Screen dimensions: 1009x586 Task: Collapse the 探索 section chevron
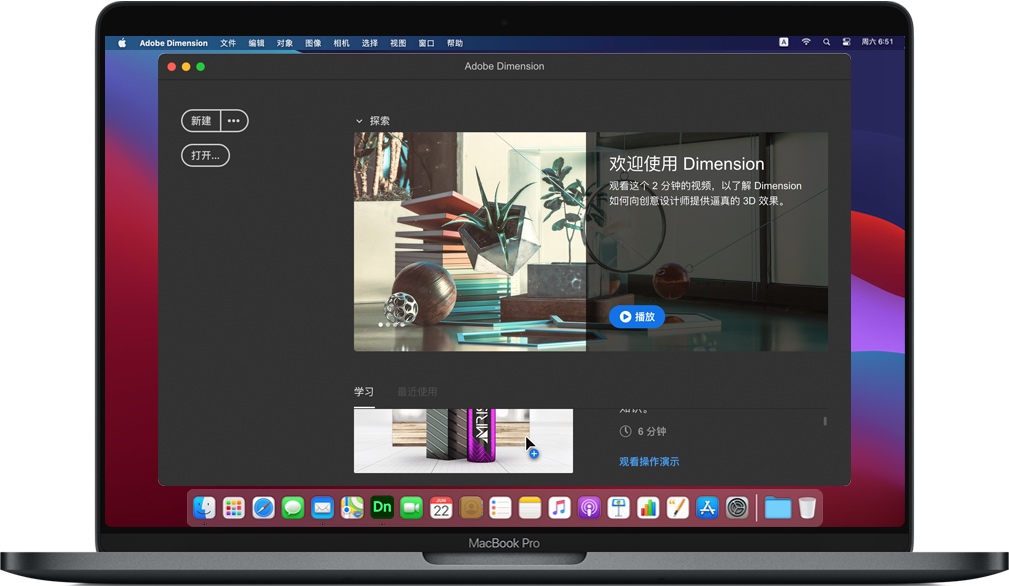point(359,121)
